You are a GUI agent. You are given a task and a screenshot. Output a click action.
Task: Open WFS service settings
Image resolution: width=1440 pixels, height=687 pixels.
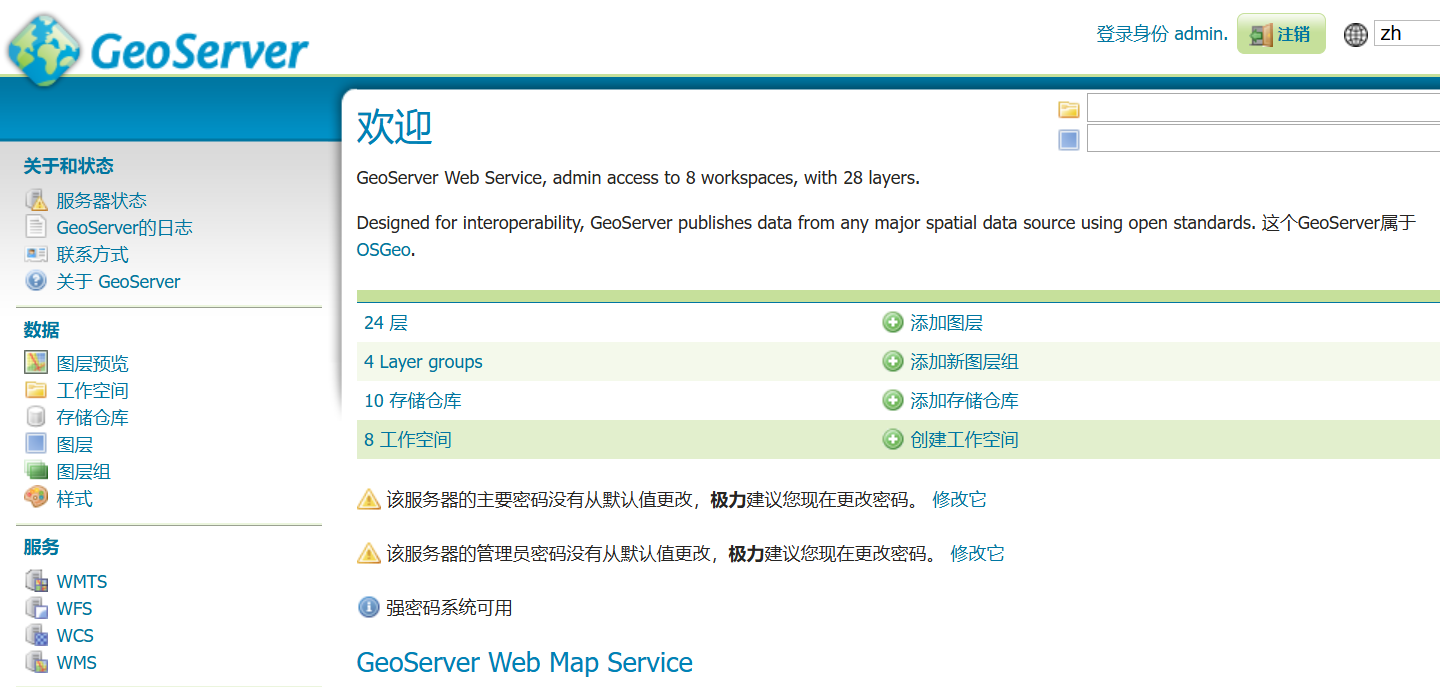pyautogui.click(x=74, y=608)
